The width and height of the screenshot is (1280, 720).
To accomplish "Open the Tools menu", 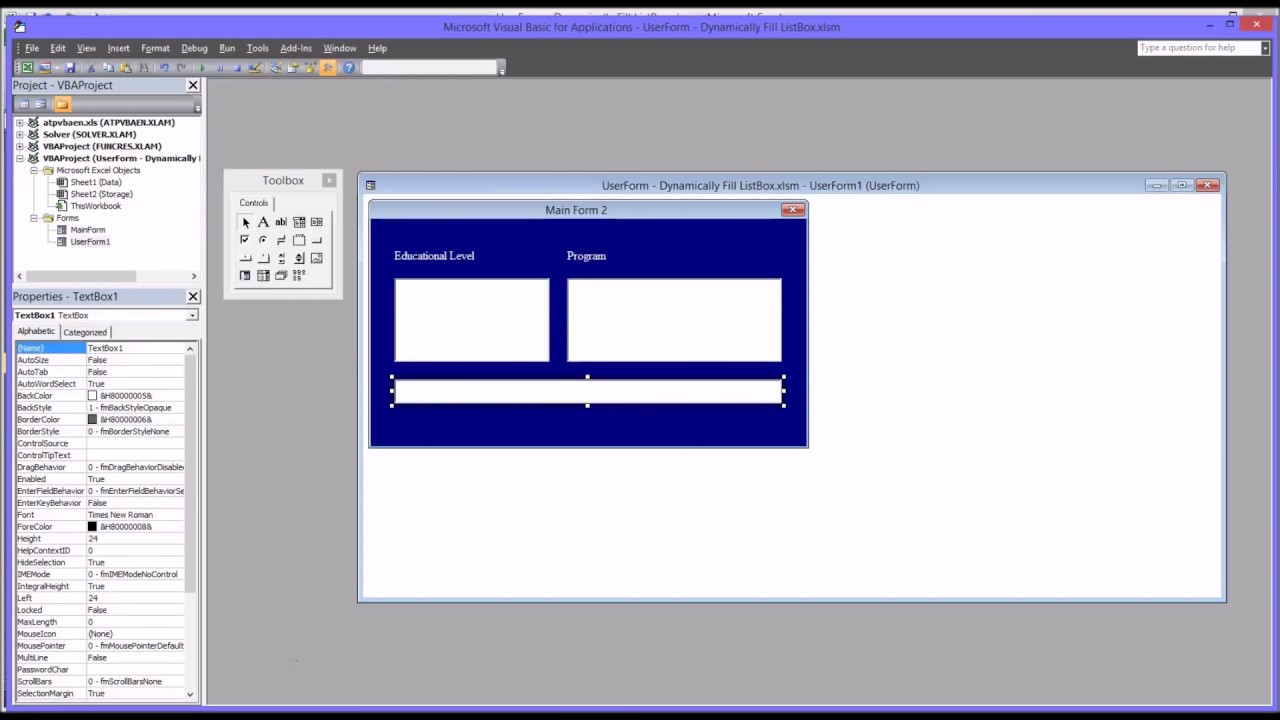I will pos(257,48).
